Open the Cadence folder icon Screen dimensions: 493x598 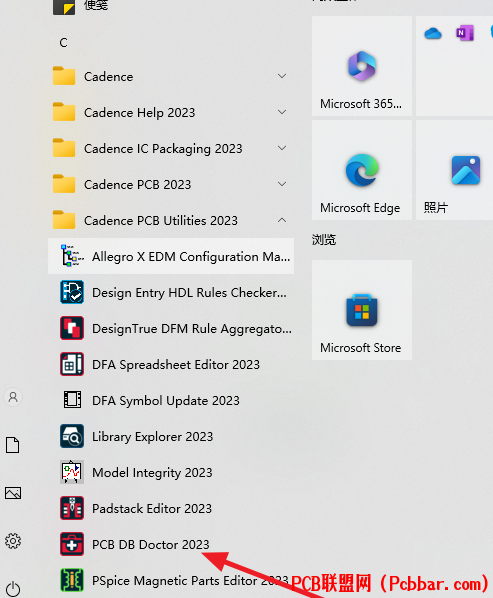click(x=64, y=76)
